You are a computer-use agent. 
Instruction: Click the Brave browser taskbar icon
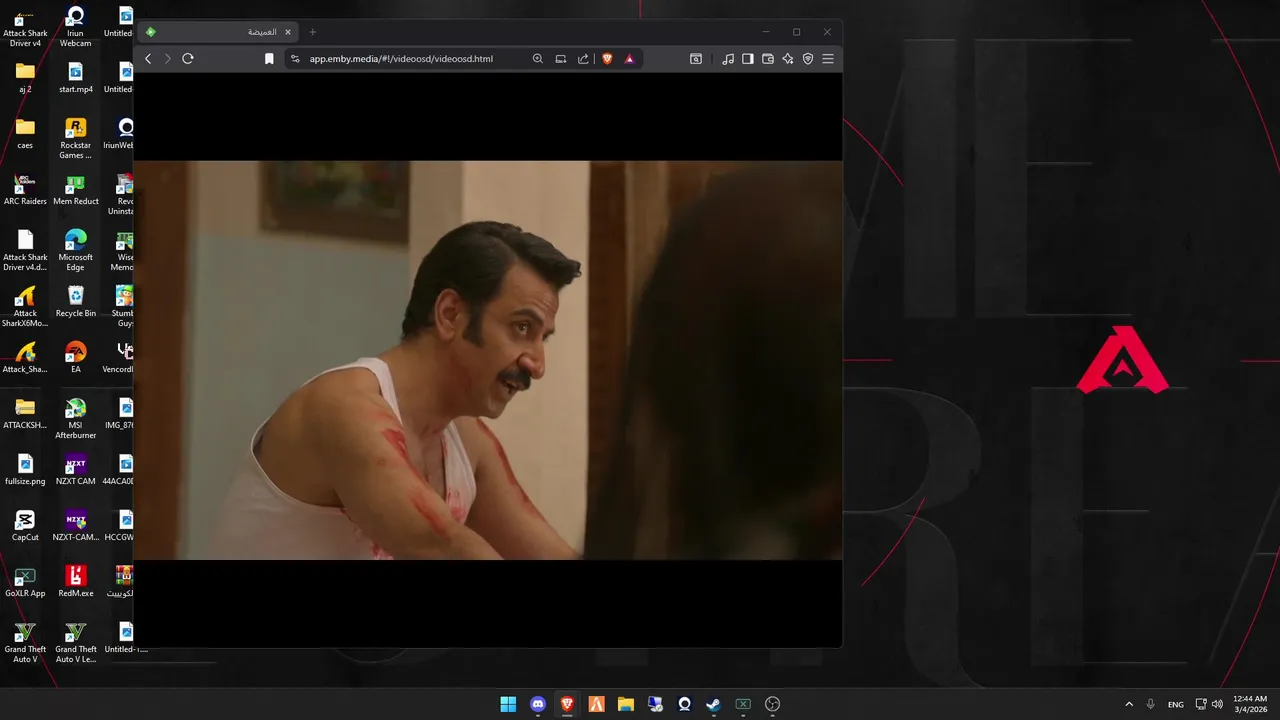click(567, 704)
